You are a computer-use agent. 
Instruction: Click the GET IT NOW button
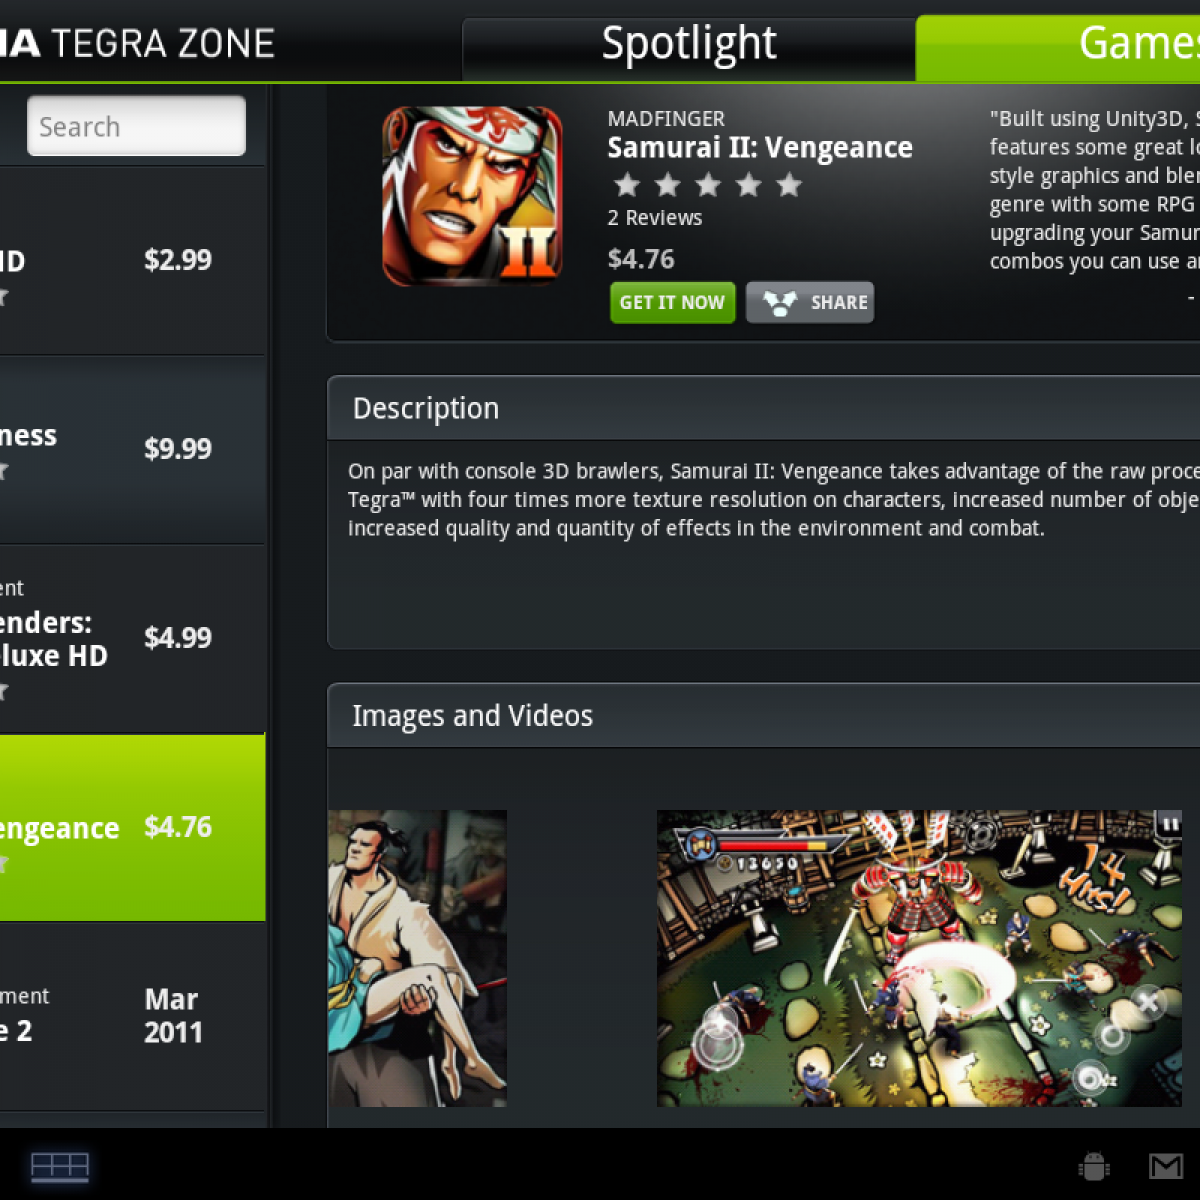673,302
